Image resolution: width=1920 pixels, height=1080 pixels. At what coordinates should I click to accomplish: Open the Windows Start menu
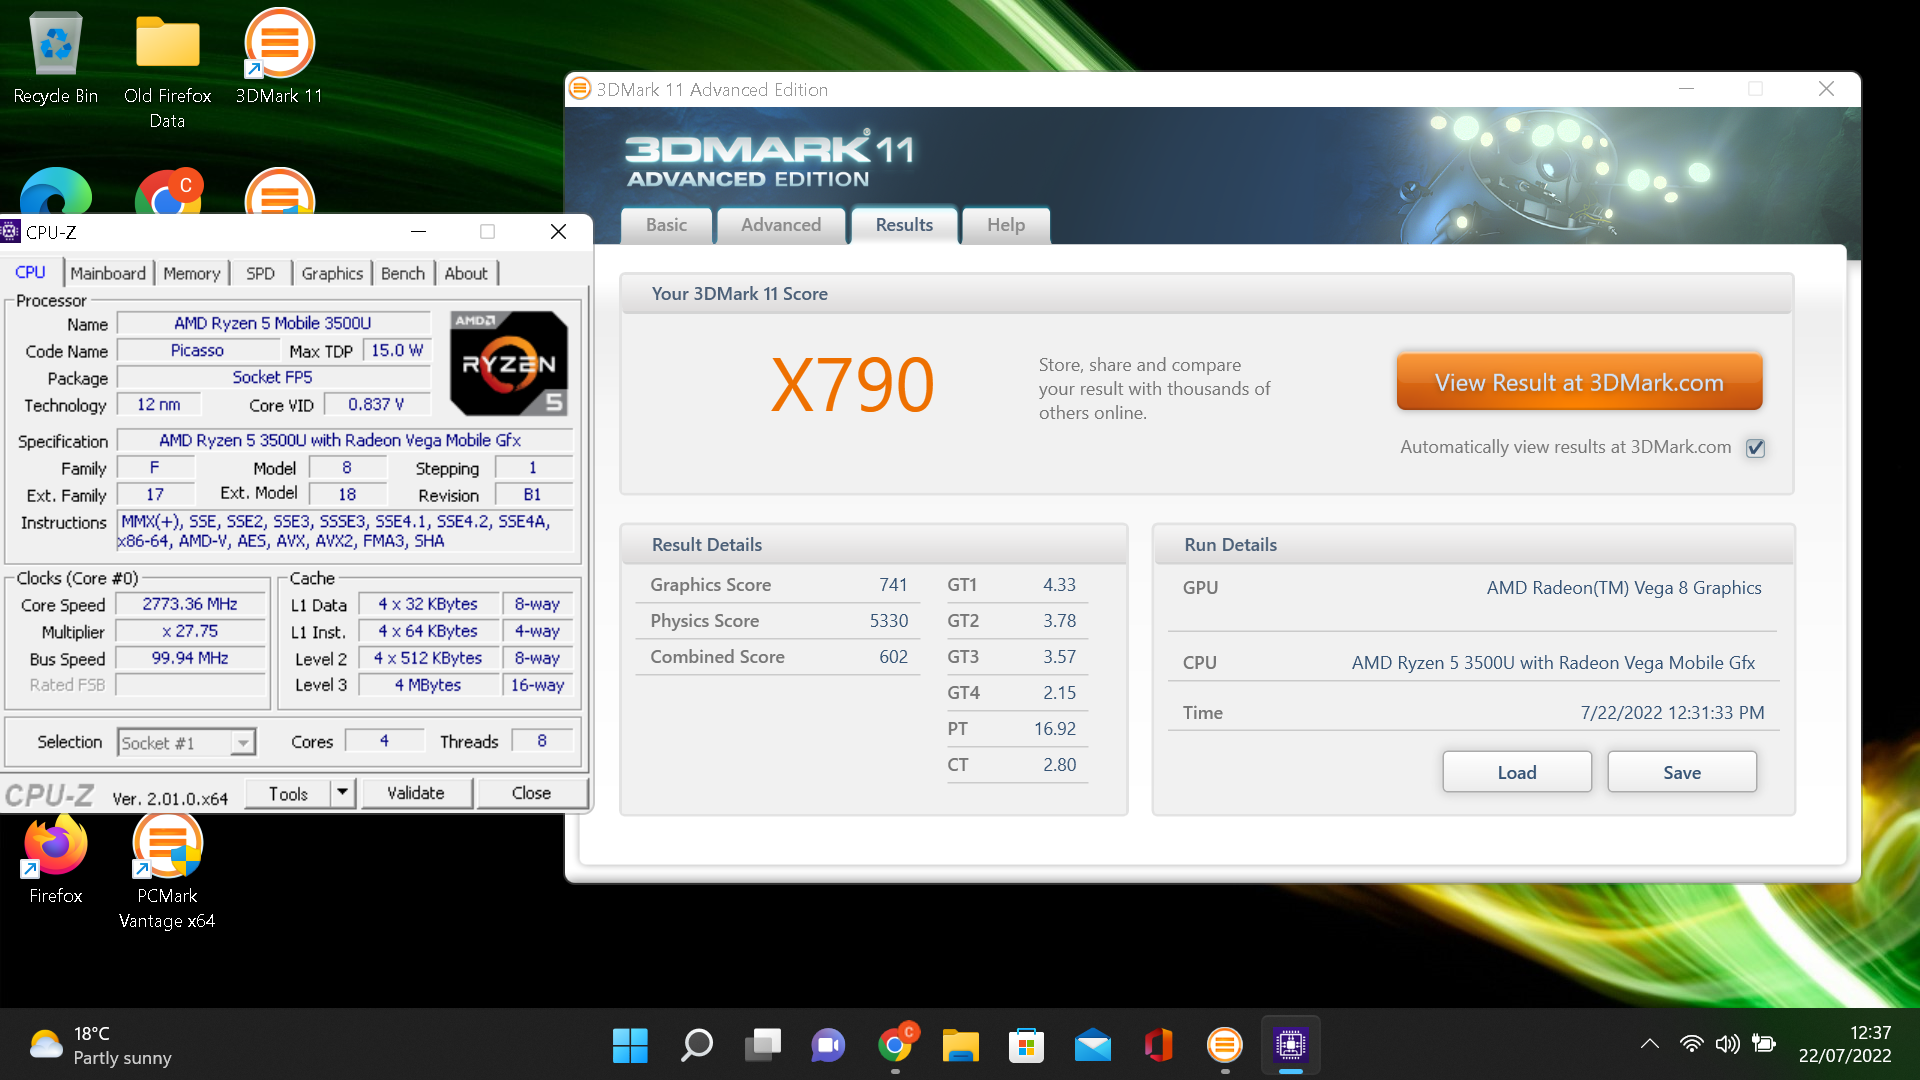click(x=630, y=1045)
